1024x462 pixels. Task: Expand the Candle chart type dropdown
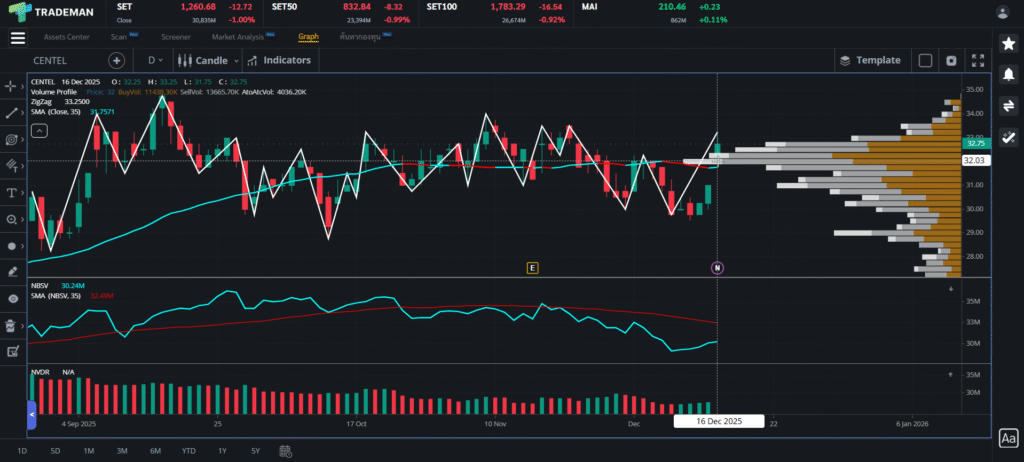(210, 60)
